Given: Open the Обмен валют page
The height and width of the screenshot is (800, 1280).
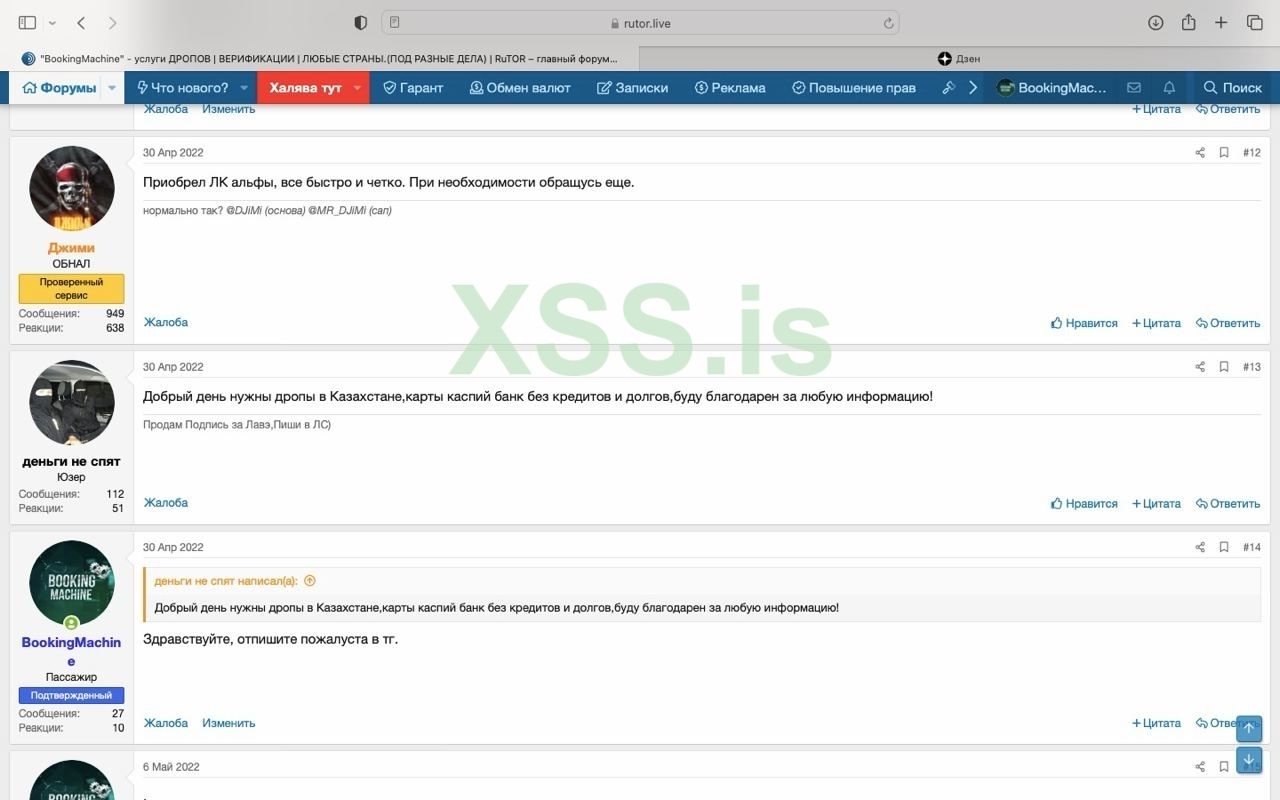Looking at the screenshot, I should (520, 88).
